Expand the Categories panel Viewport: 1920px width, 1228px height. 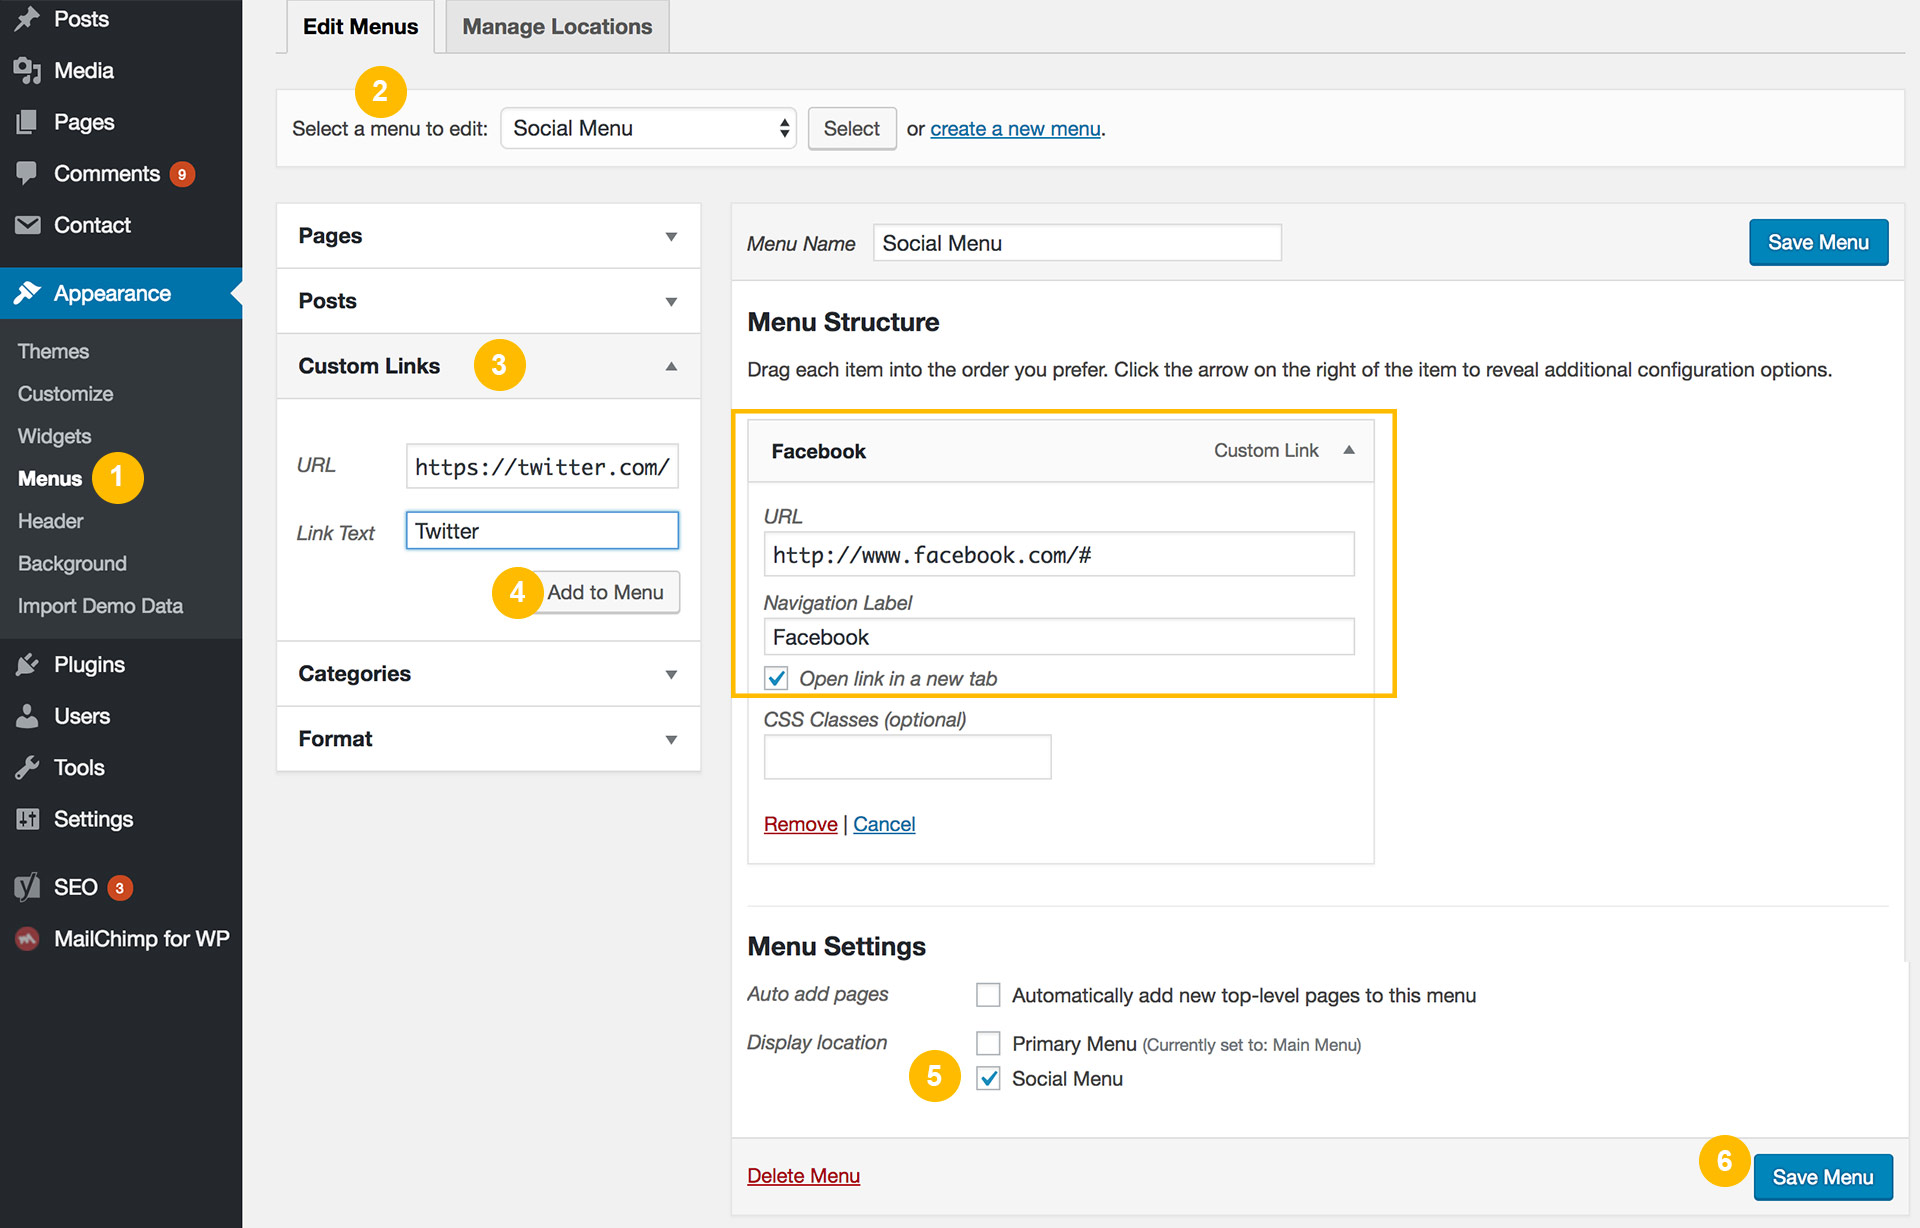click(x=488, y=674)
